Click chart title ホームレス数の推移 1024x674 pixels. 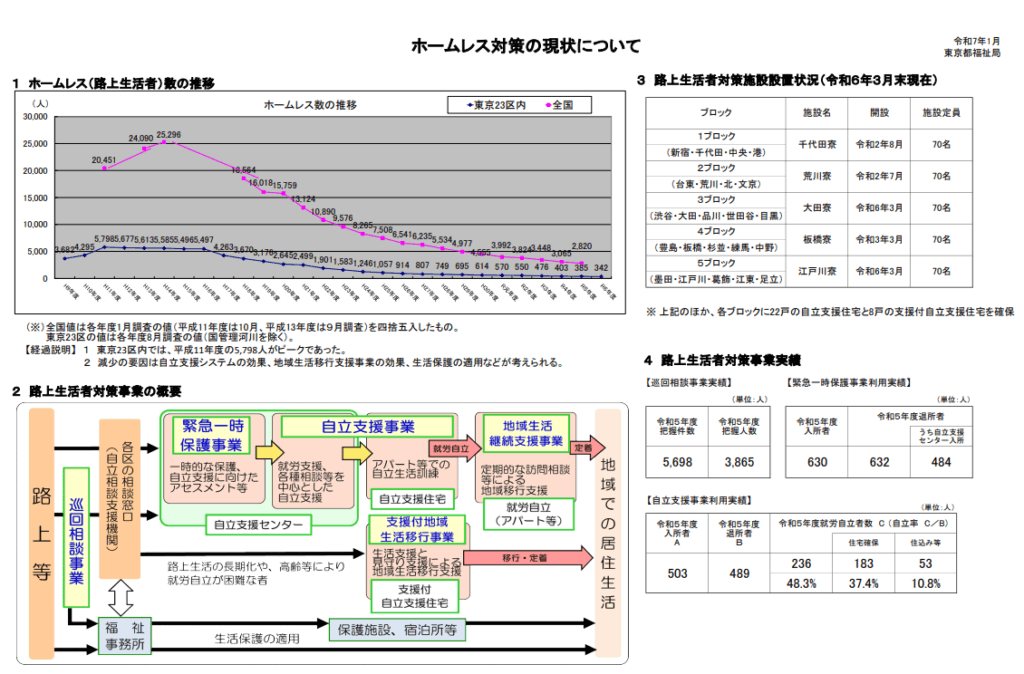pyautogui.click(x=310, y=104)
